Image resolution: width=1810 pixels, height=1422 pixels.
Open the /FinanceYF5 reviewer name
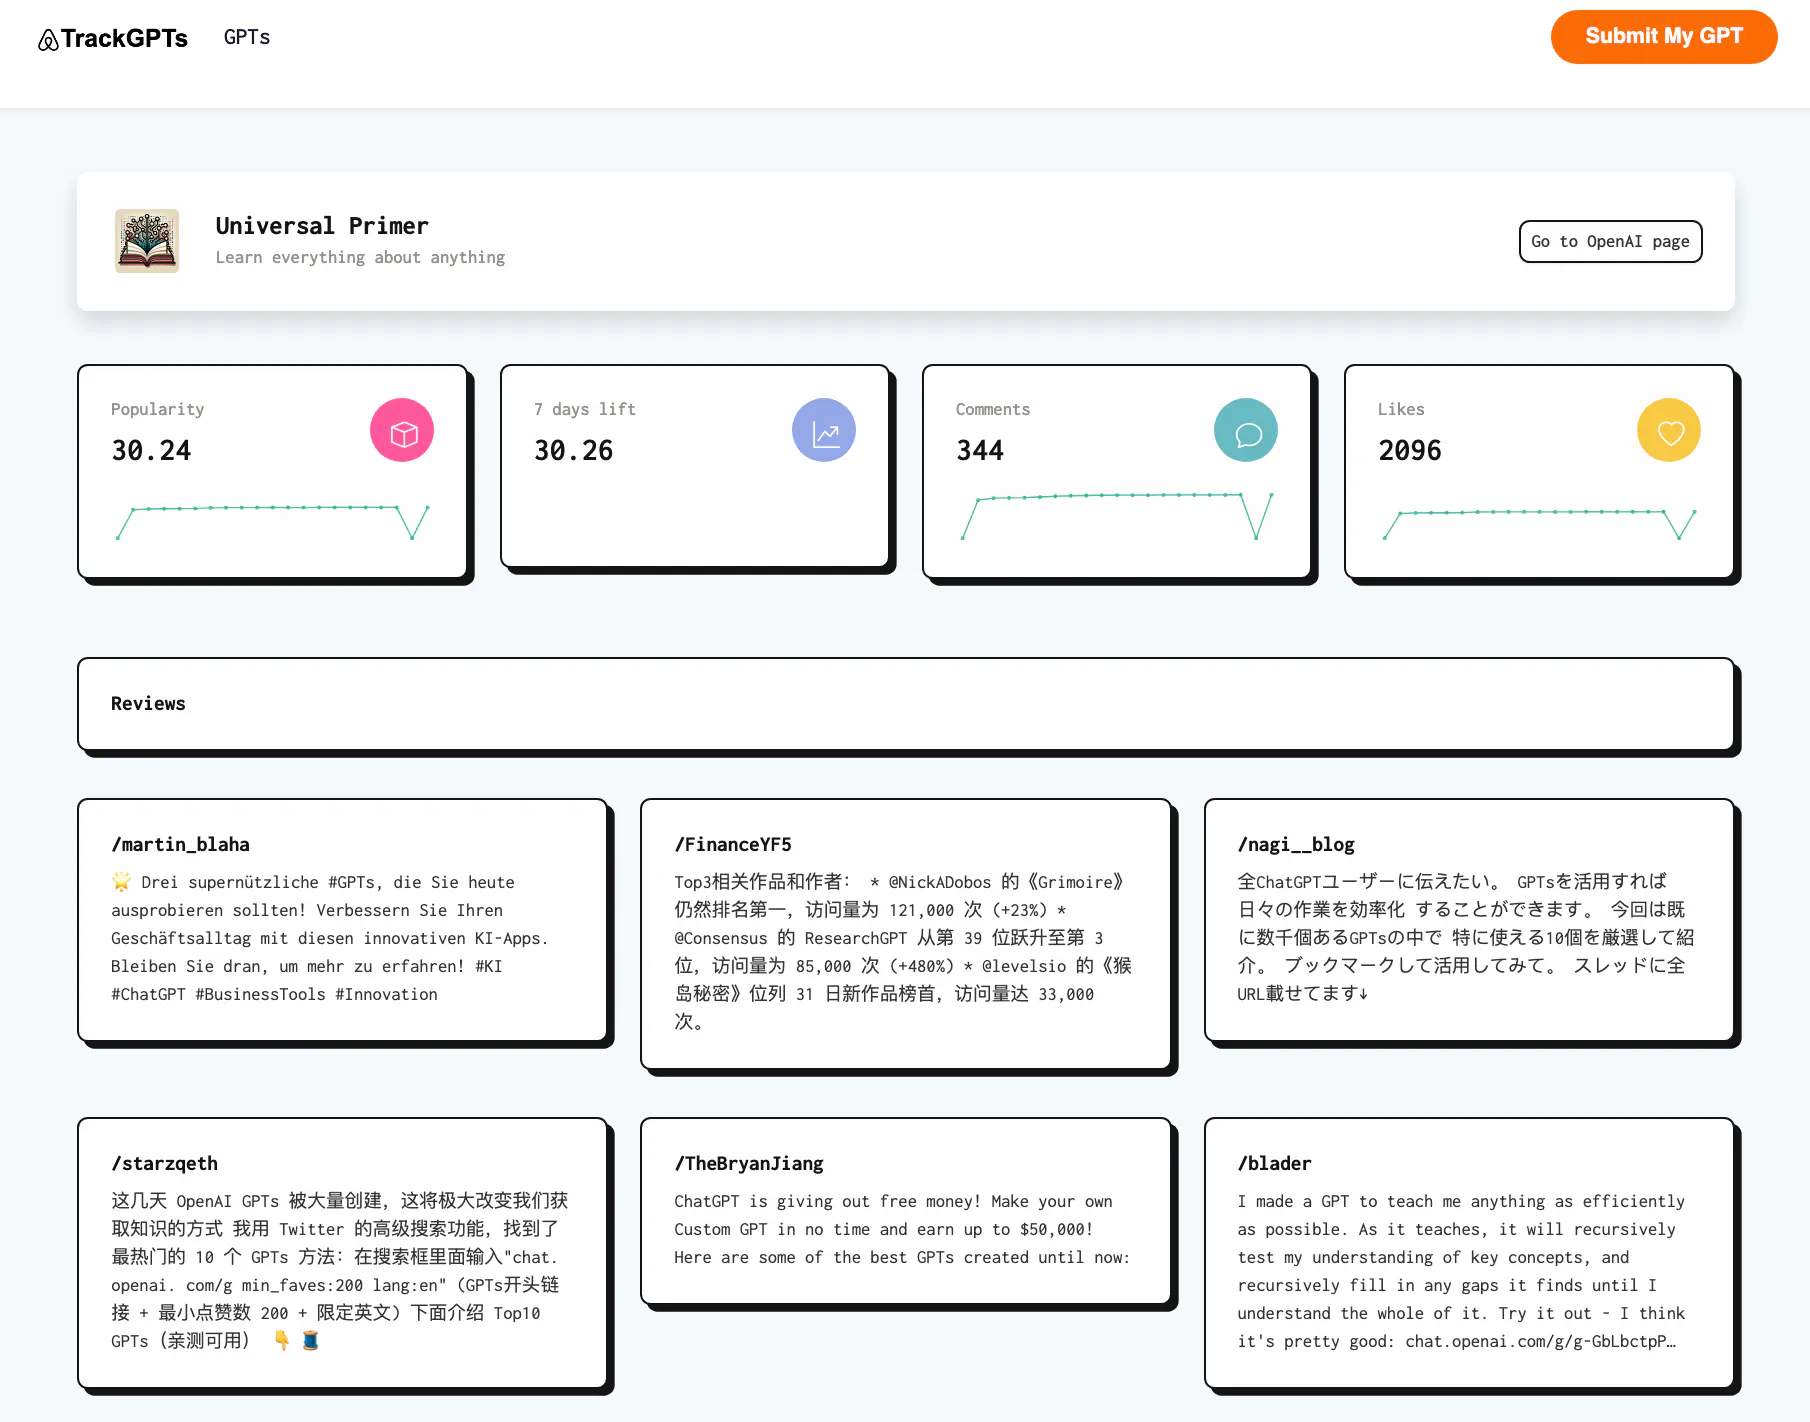point(733,844)
